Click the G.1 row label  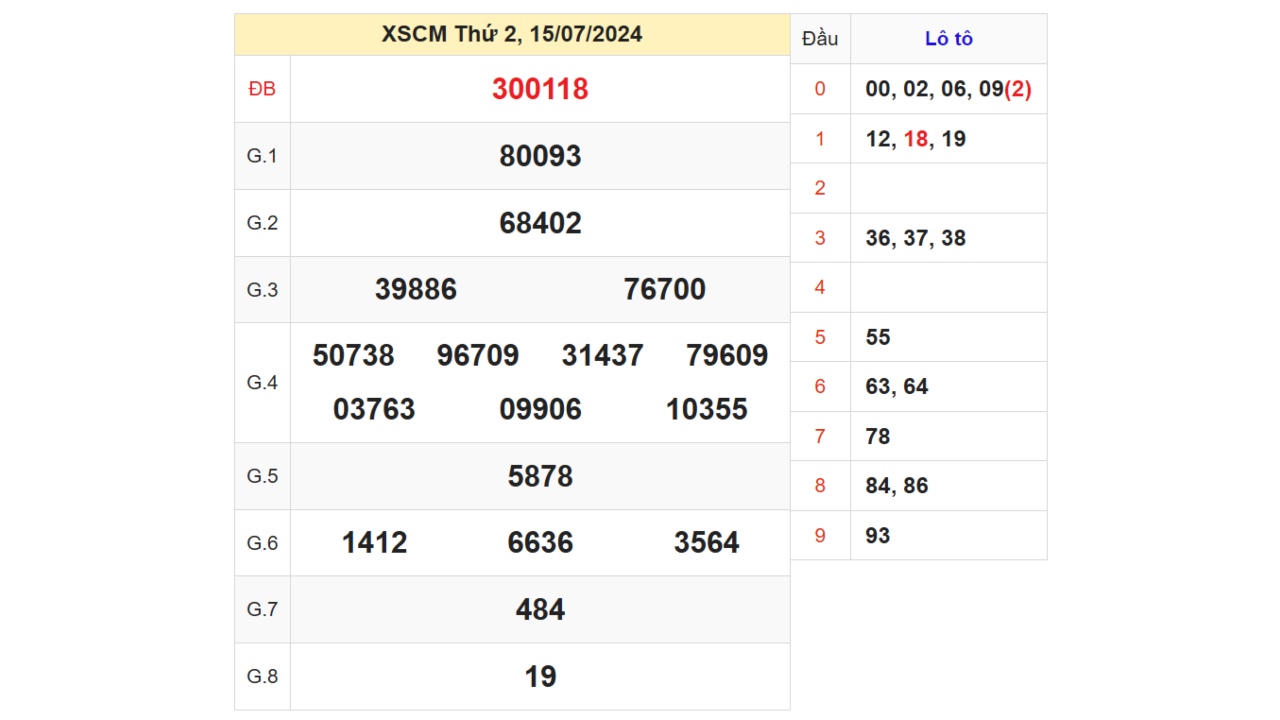pos(262,156)
